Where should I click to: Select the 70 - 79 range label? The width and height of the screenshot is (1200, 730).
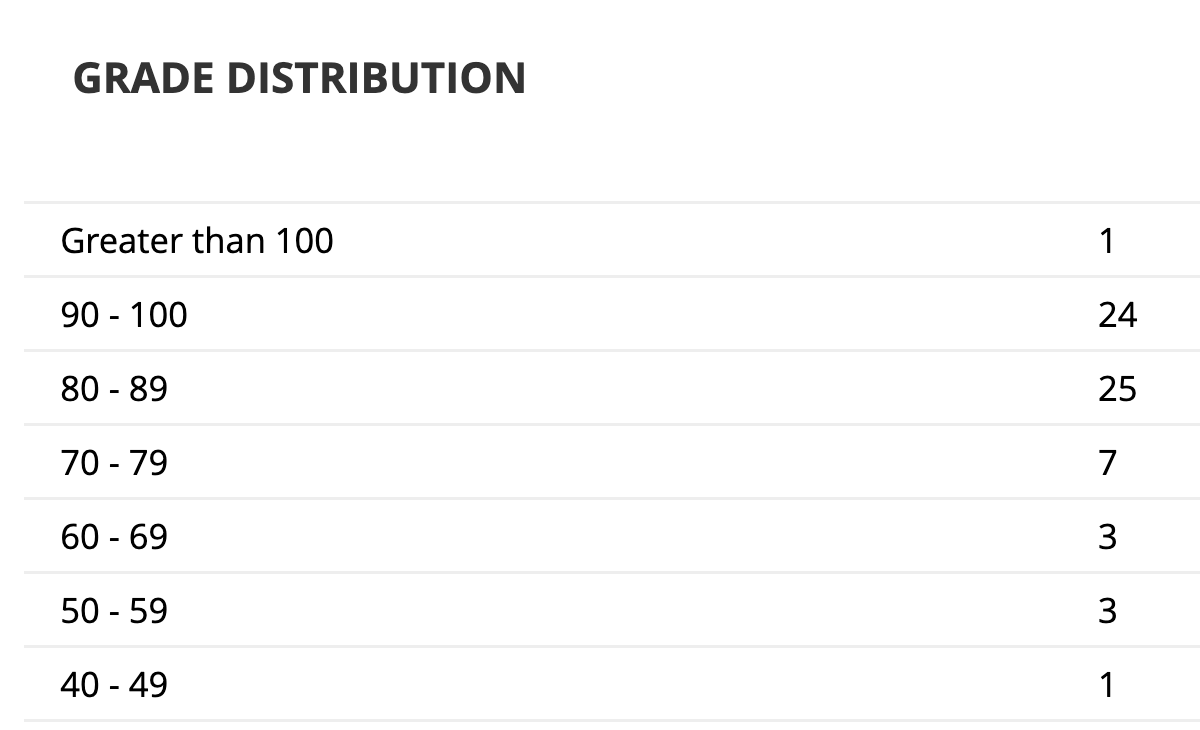(x=114, y=463)
